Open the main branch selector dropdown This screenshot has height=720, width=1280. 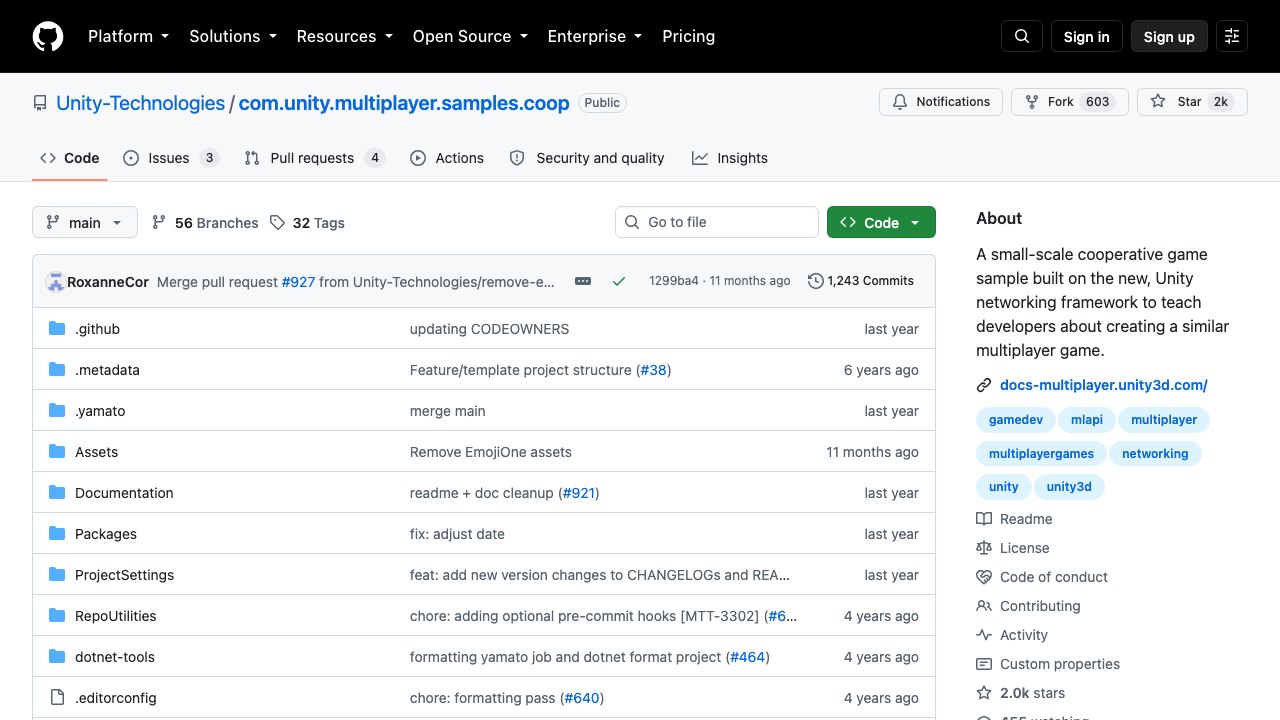pos(85,222)
